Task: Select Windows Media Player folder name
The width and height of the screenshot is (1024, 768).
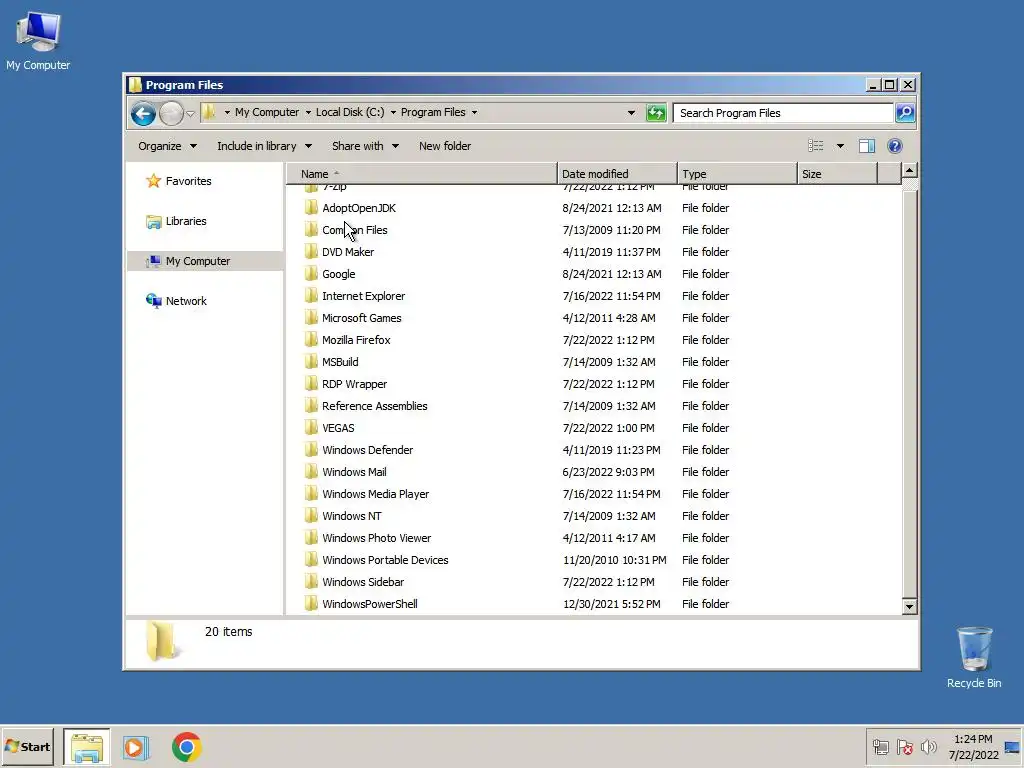Action: click(376, 494)
